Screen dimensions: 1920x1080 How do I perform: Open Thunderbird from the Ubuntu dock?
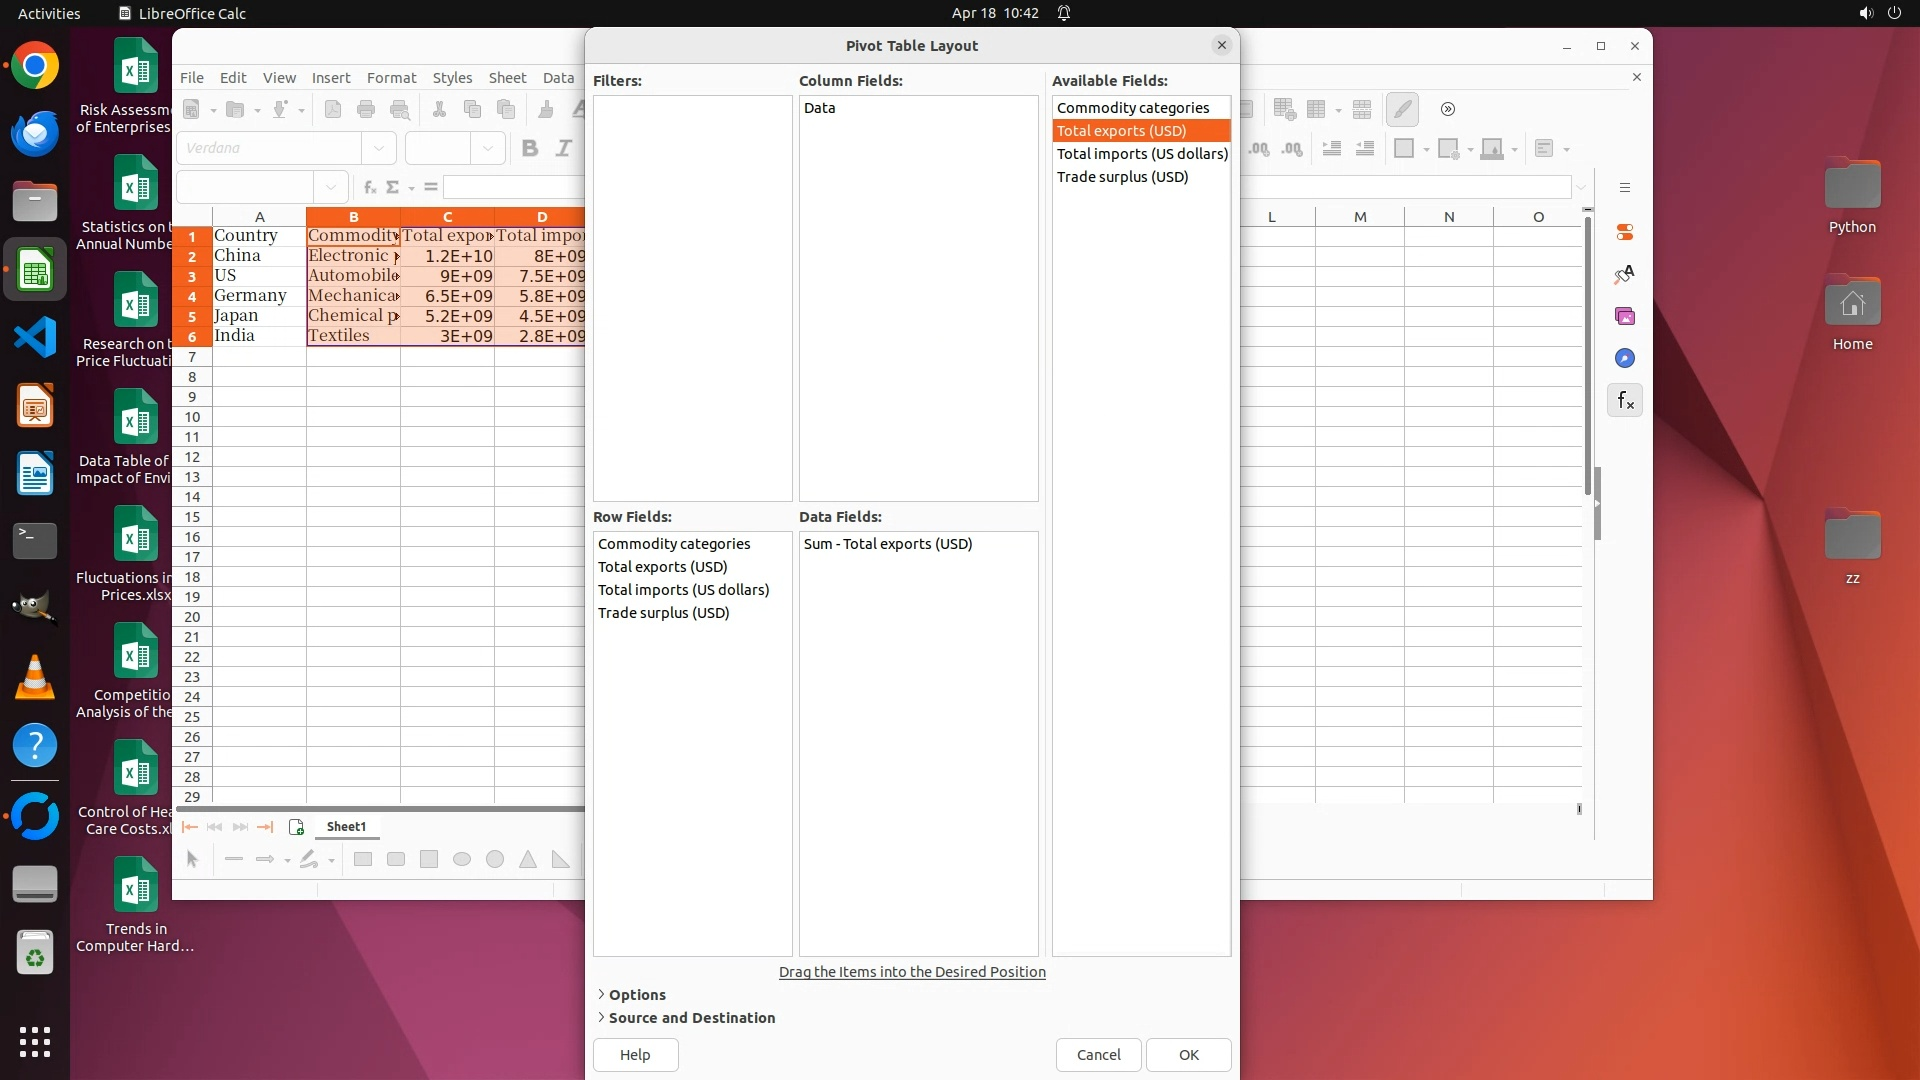click(x=35, y=132)
